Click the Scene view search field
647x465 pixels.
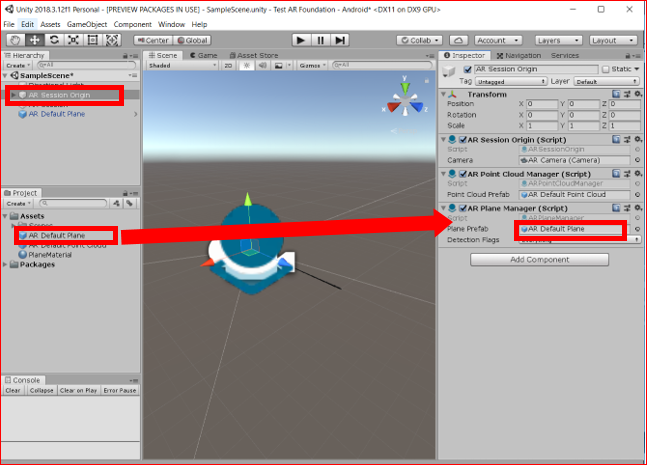[382, 65]
